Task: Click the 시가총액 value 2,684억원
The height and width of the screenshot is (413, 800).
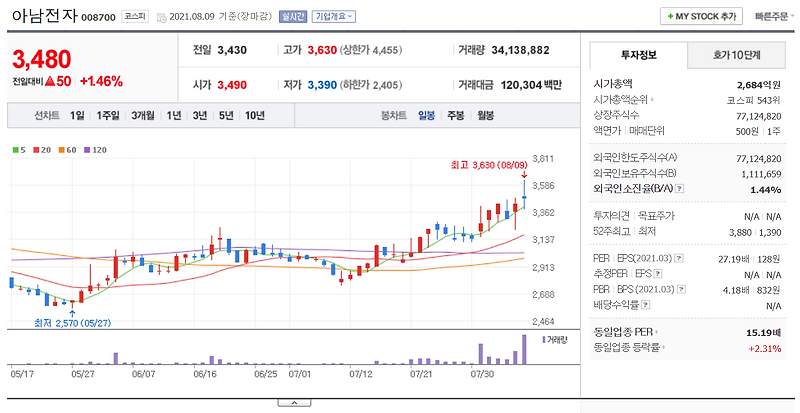Action: (x=759, y=84)
